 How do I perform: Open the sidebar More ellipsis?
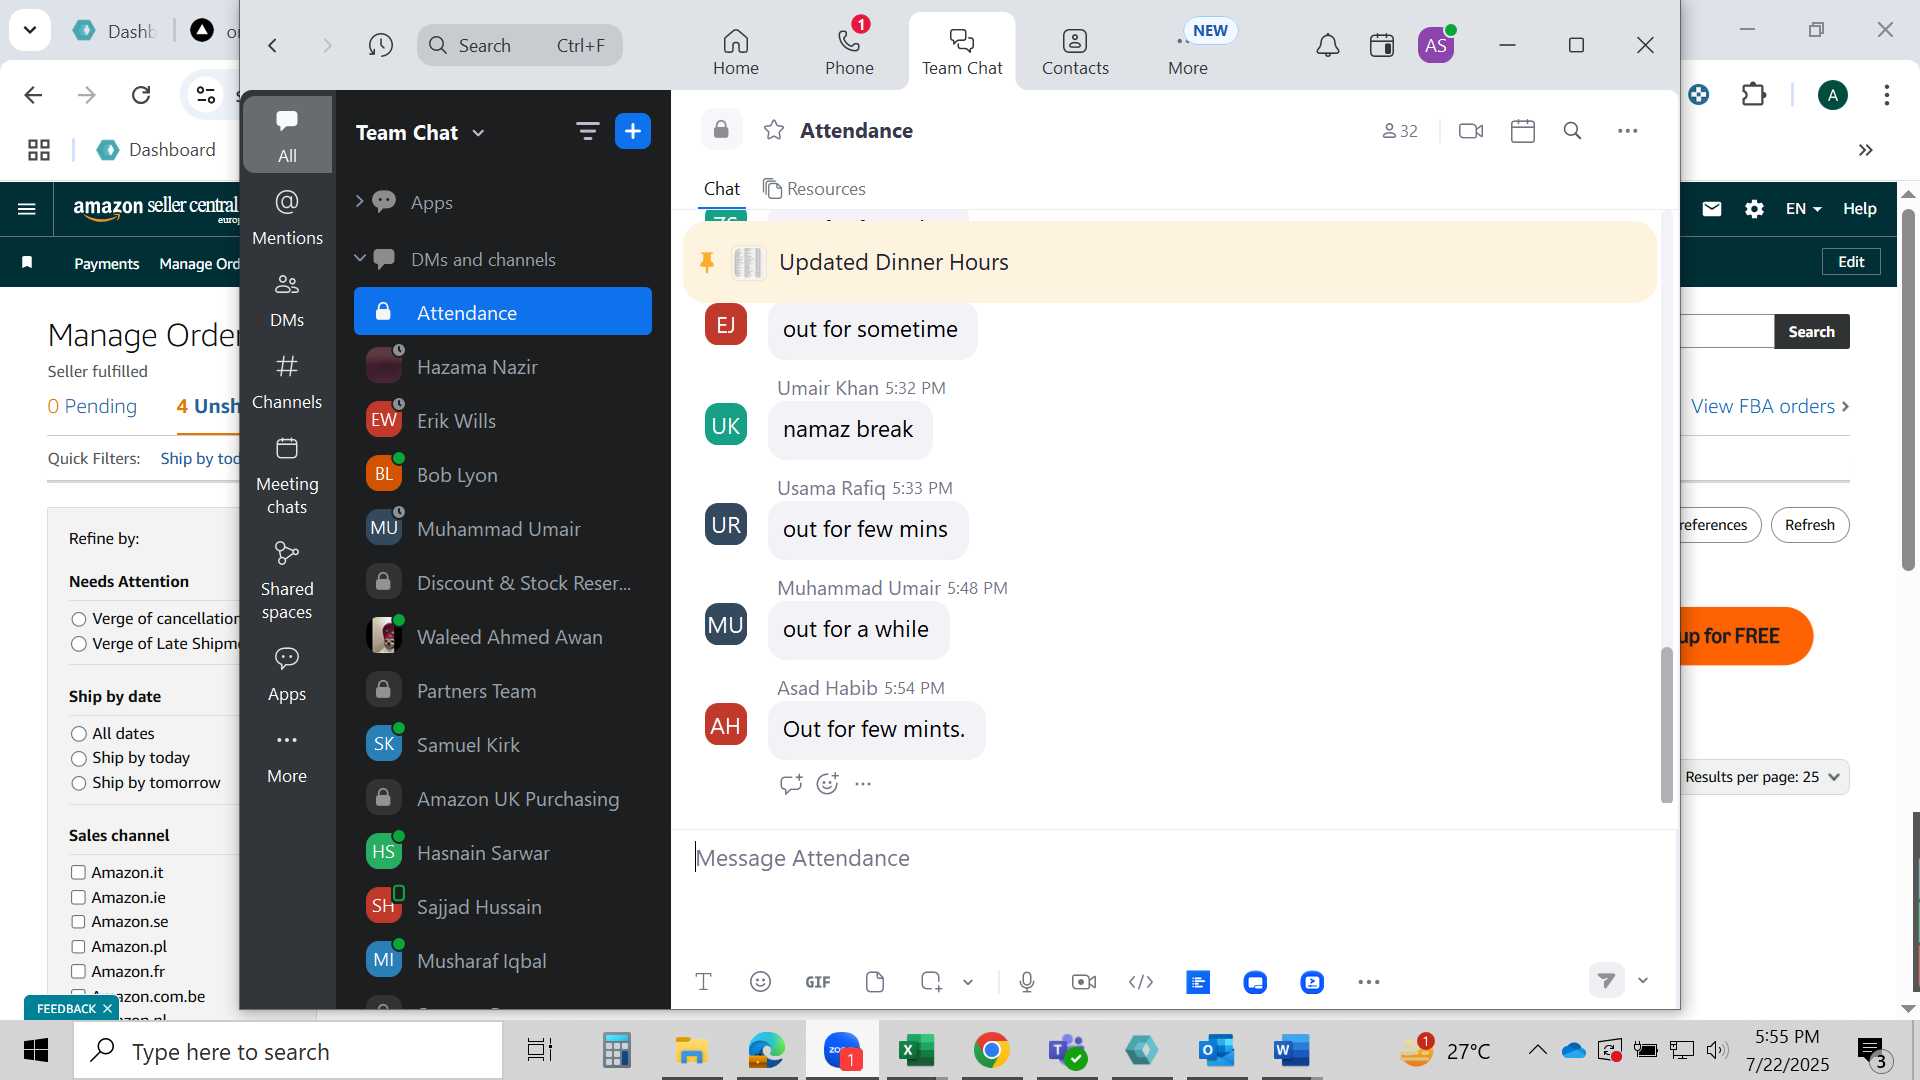(287, 756)
